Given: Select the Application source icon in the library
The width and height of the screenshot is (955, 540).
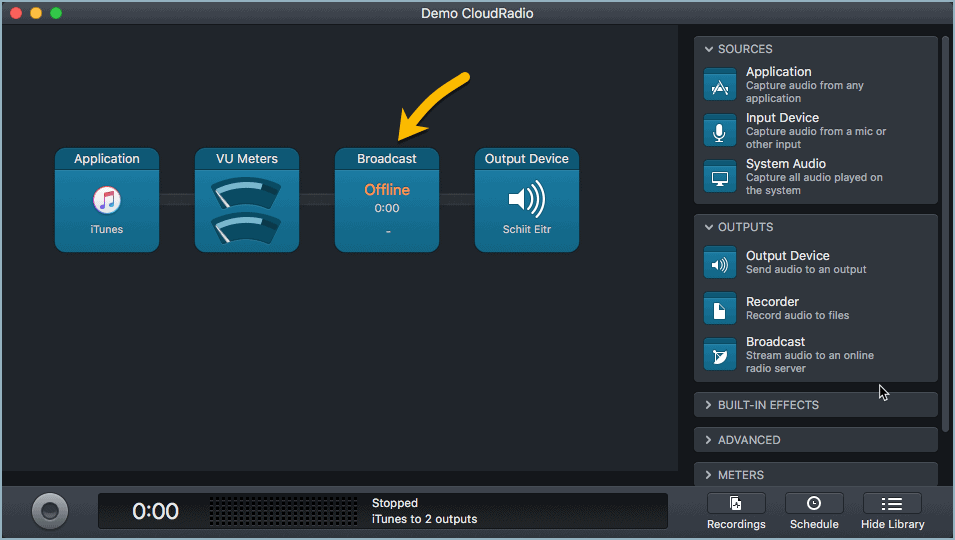Looking at the screenshot, I should tap(719, 85).
